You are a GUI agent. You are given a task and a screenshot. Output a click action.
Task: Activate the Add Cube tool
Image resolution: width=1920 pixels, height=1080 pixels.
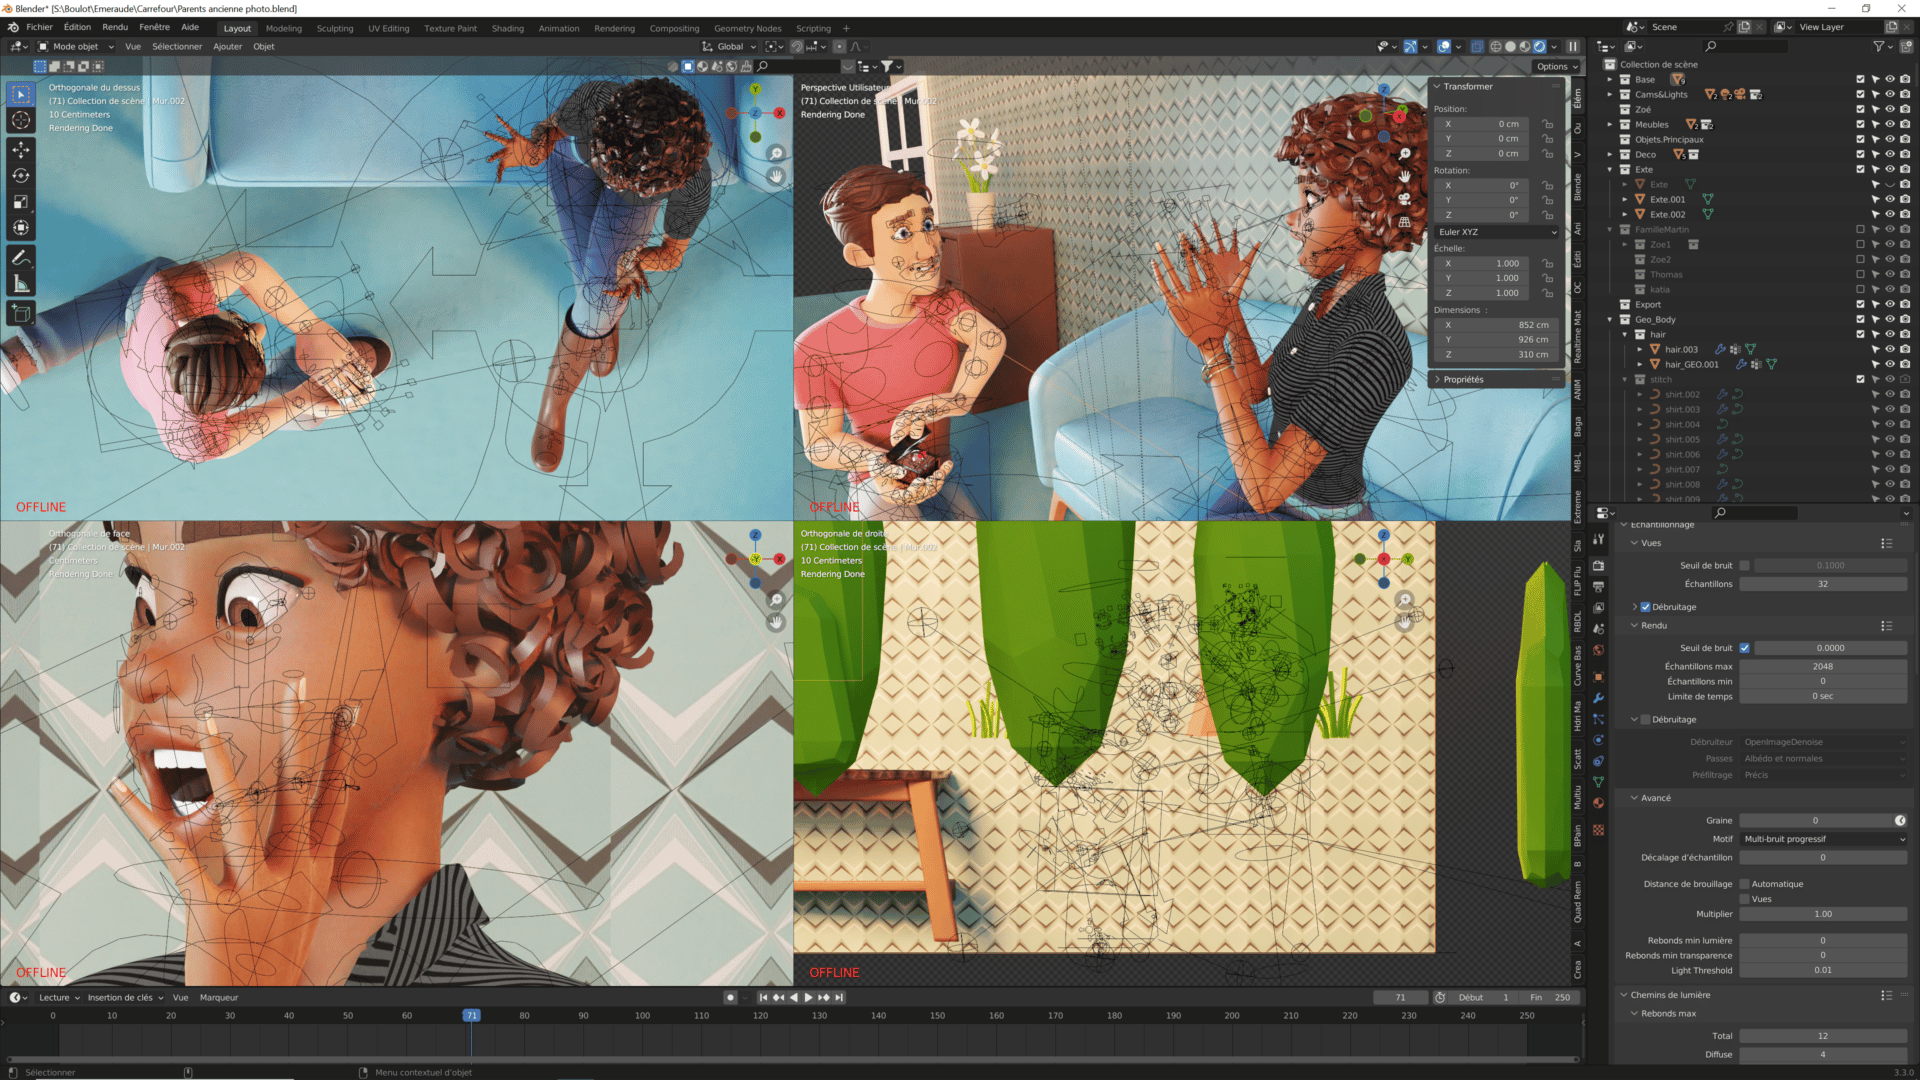click(20, 312)
